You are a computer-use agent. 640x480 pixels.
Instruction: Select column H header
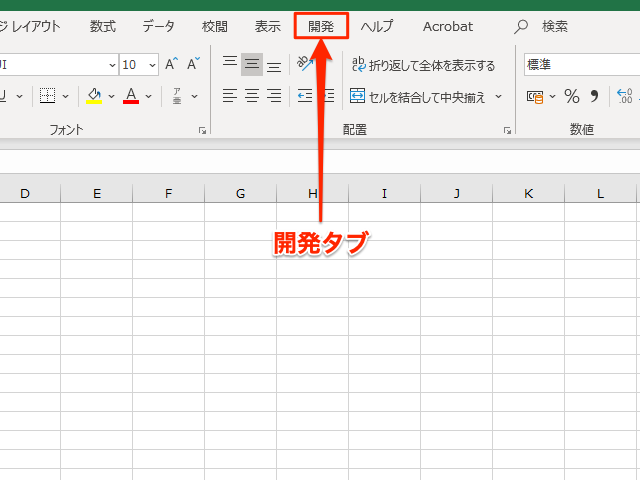313,193
